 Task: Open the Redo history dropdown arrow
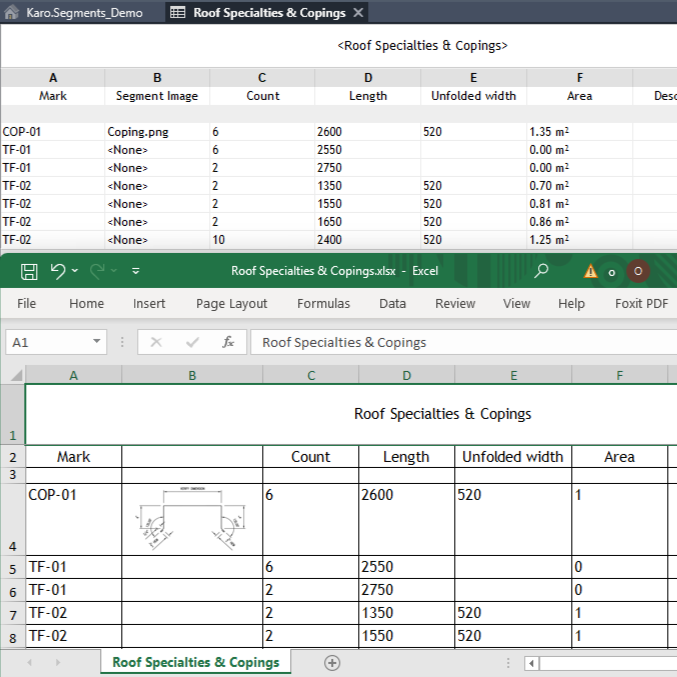click(x=114, y=271)
